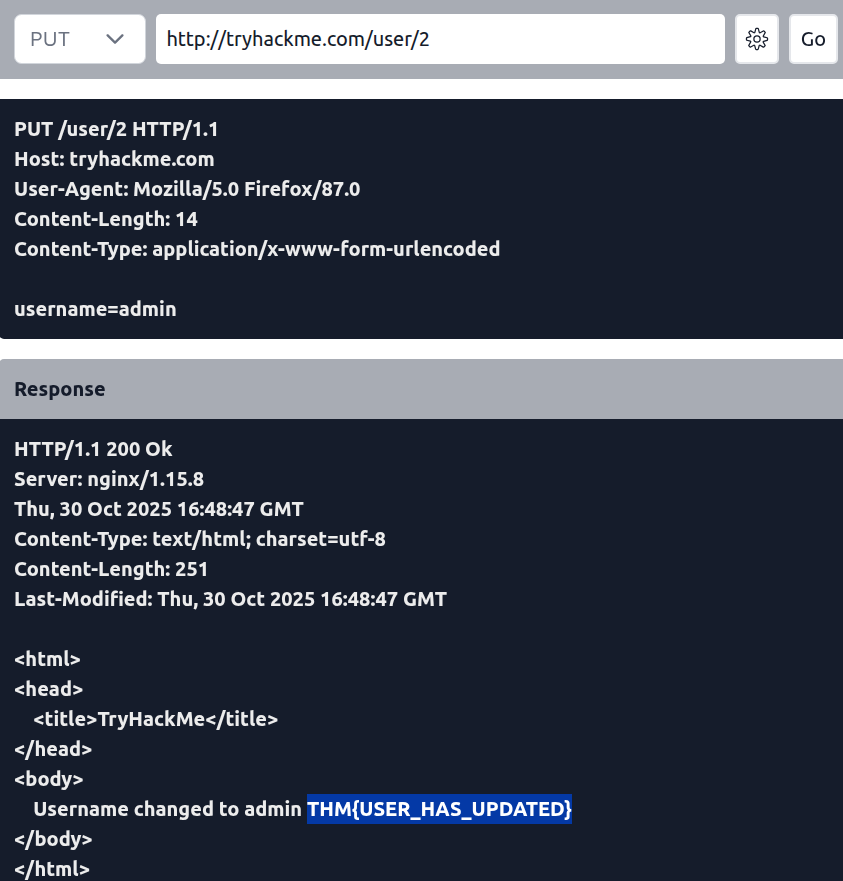Click the 'PUT /user/2 HTTP/1.1' request line
Image resolution: width=843 pixels, height=881 pixels.
(116, 129)
